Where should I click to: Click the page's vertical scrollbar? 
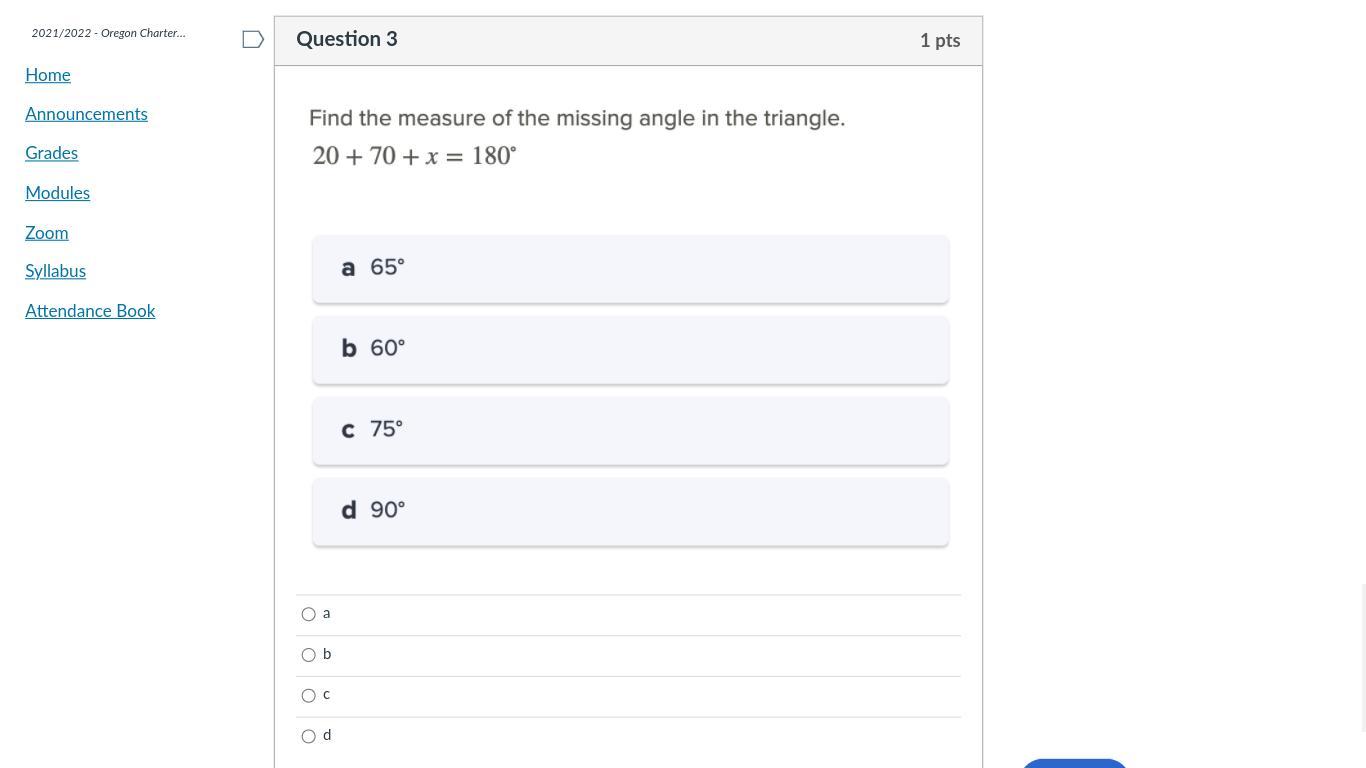point(1361,384)
